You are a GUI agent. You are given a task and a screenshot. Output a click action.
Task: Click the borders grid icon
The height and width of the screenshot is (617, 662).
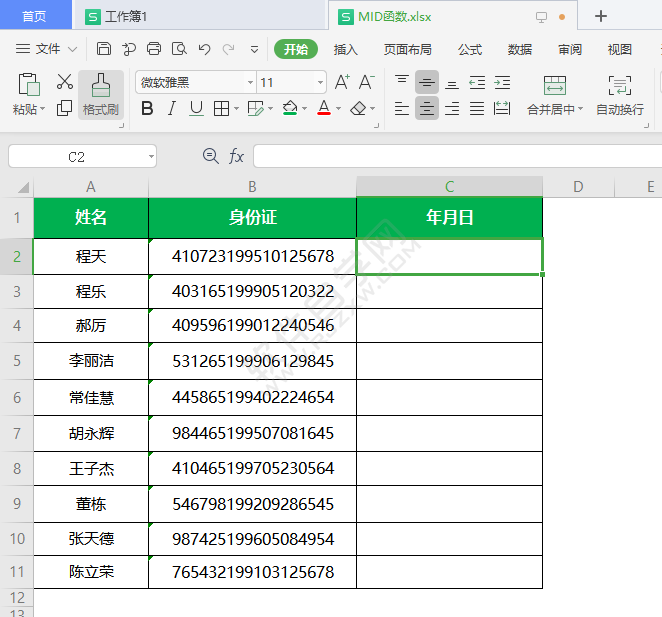click(221, 109)
